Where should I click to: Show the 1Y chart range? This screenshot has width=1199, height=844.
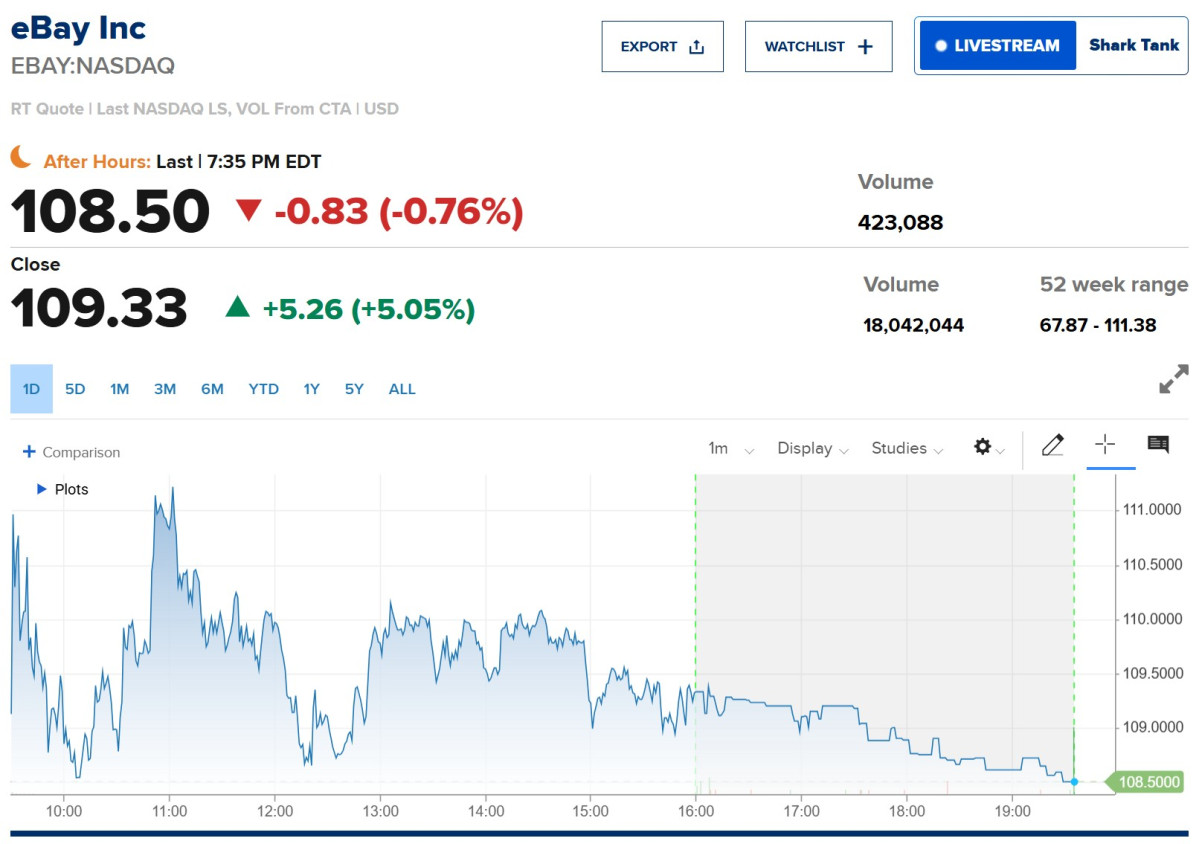[x=311, y=389]
